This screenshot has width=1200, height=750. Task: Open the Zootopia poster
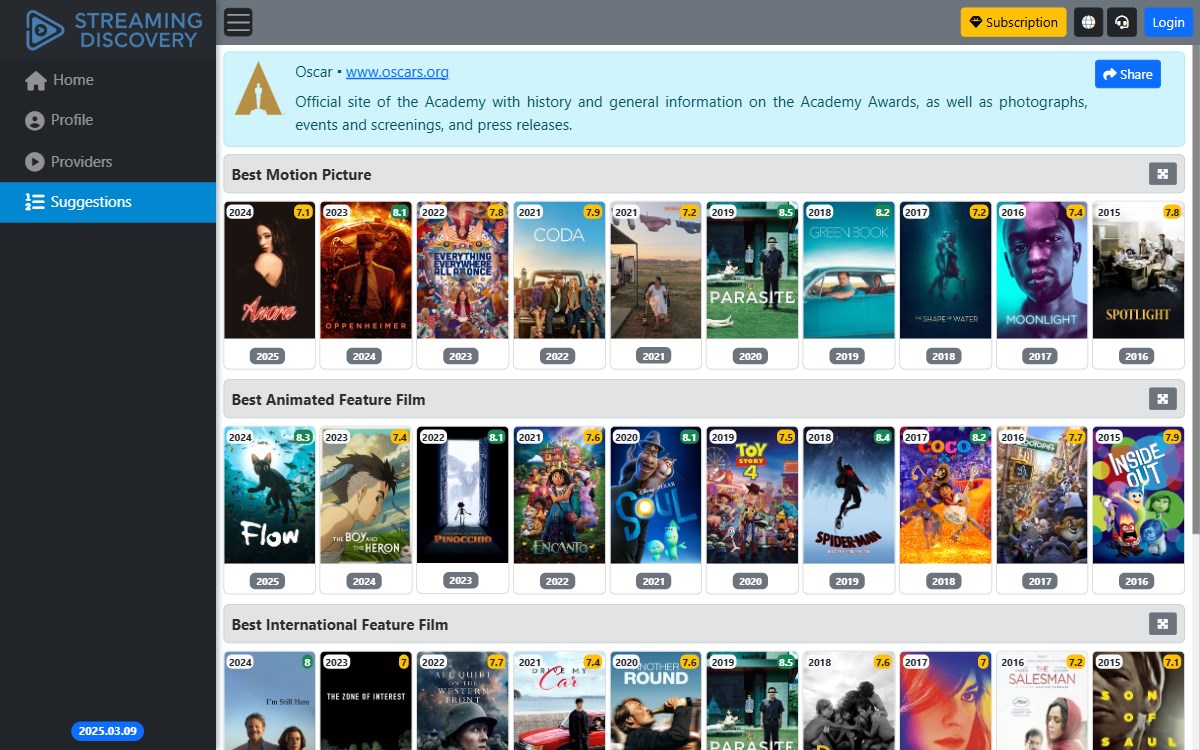[1041, 495]
